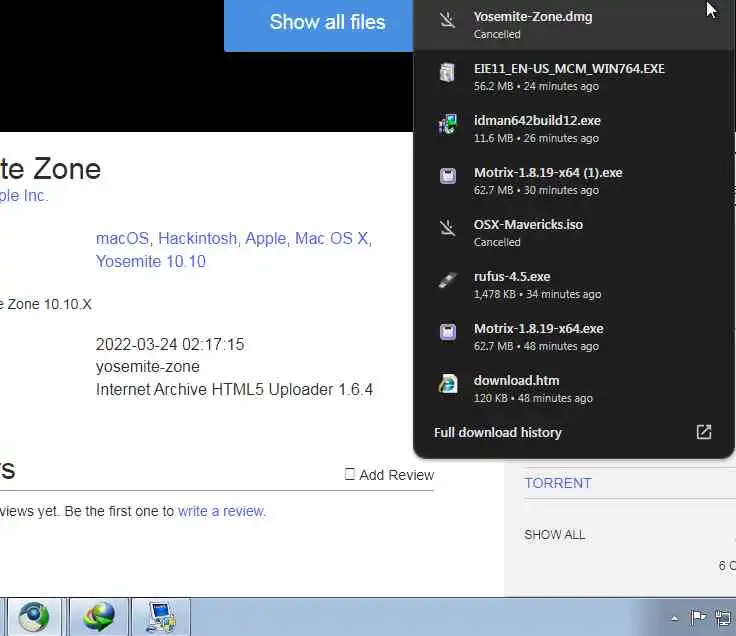This screenshot has width=736, height=636.
Task: Follow the Yosemite 10.10 topic link
Action: coord(151,261)
